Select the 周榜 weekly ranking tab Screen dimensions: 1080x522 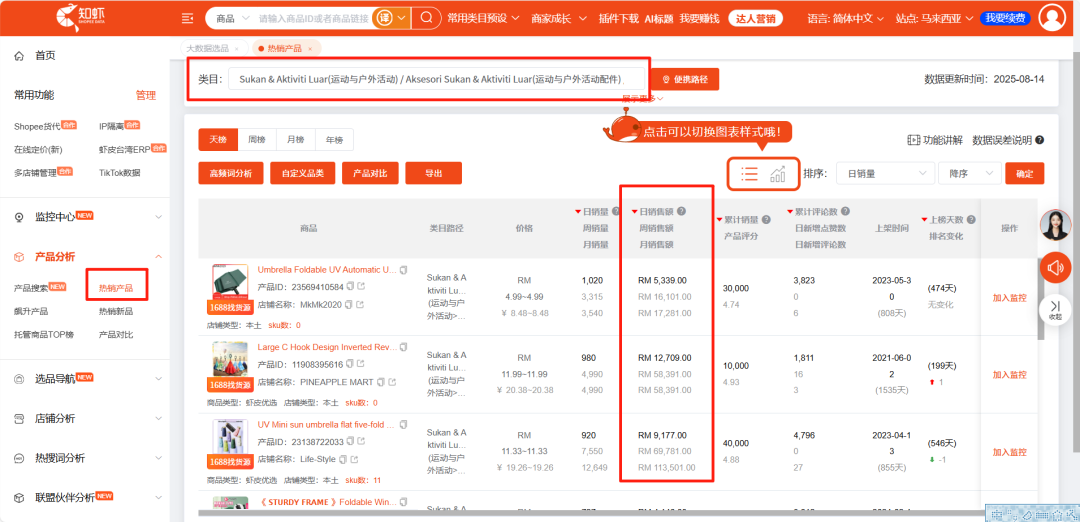tap(256, 139)
